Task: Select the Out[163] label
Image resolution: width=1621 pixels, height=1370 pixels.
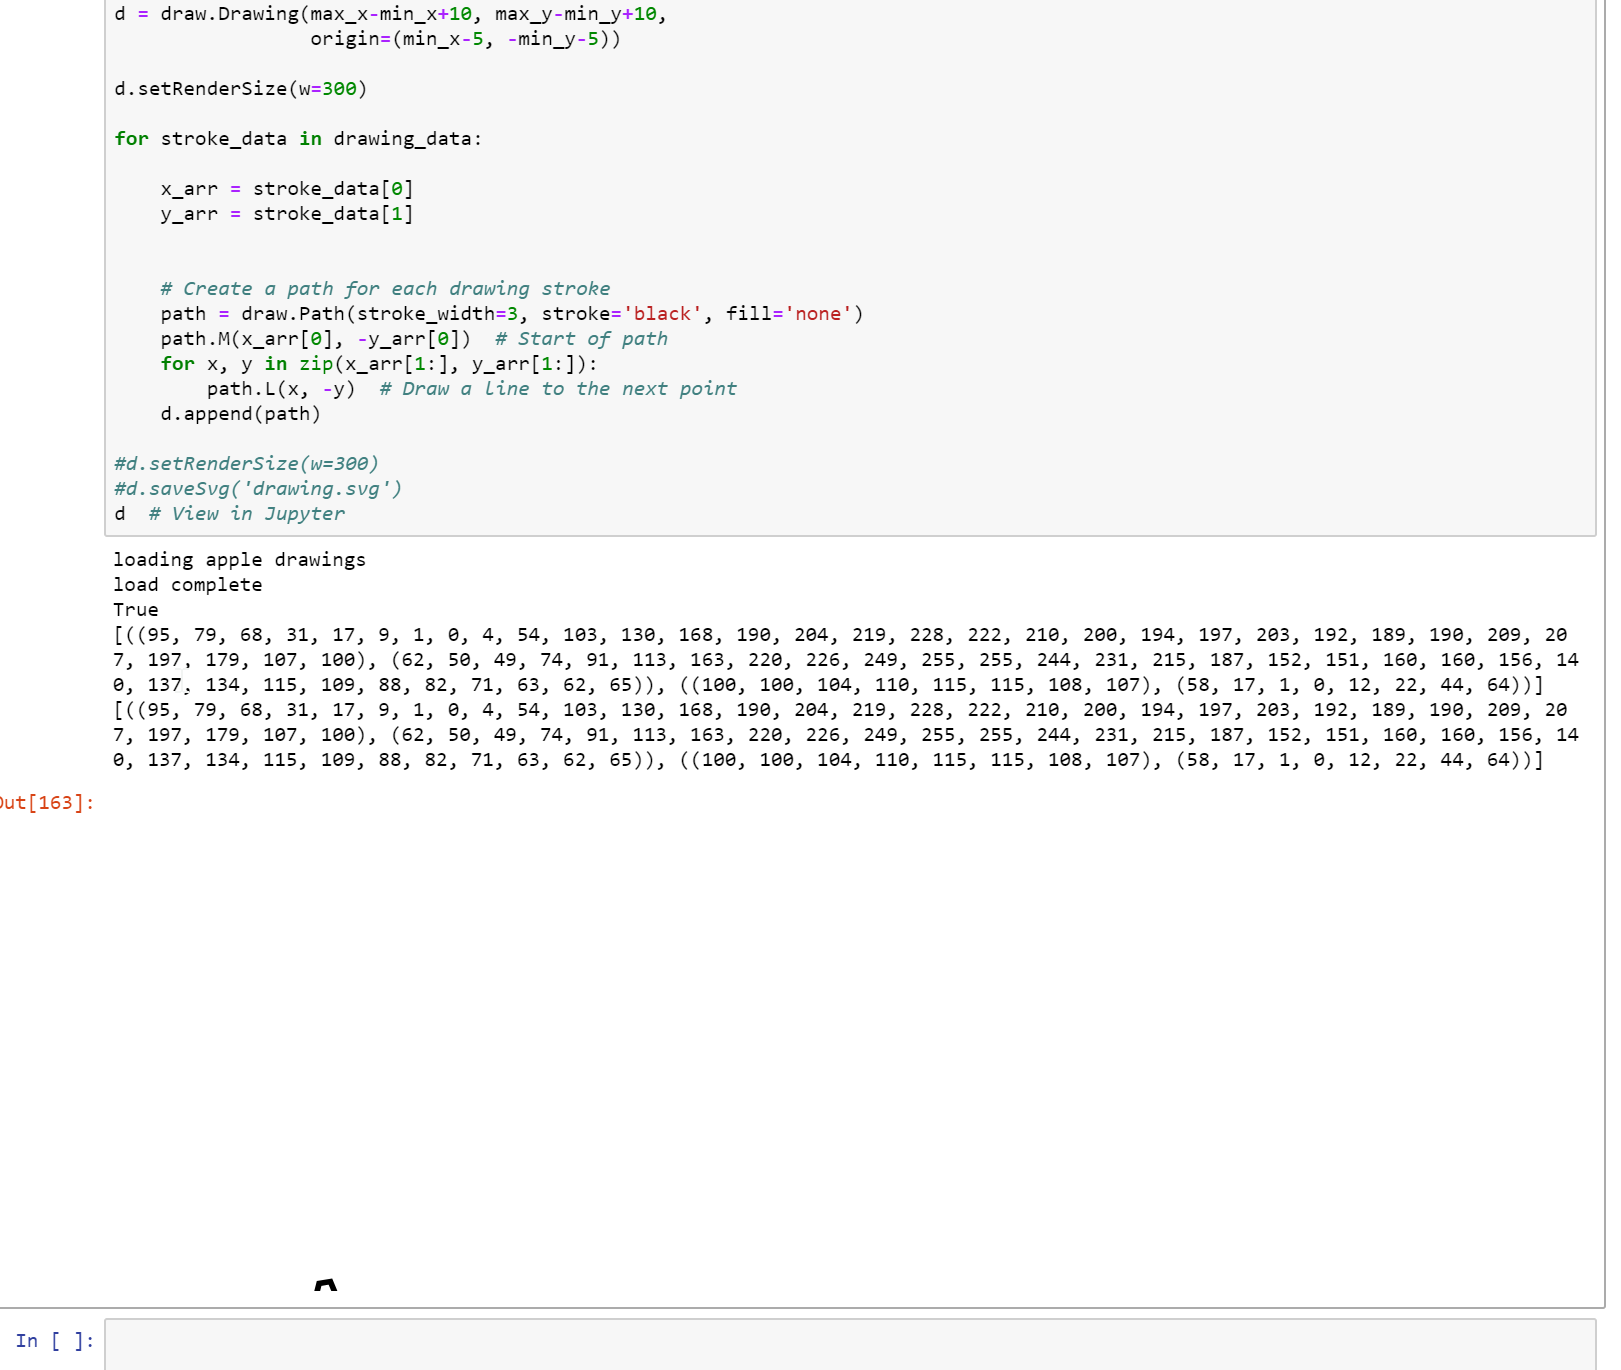Action: [x=46, y=801]
